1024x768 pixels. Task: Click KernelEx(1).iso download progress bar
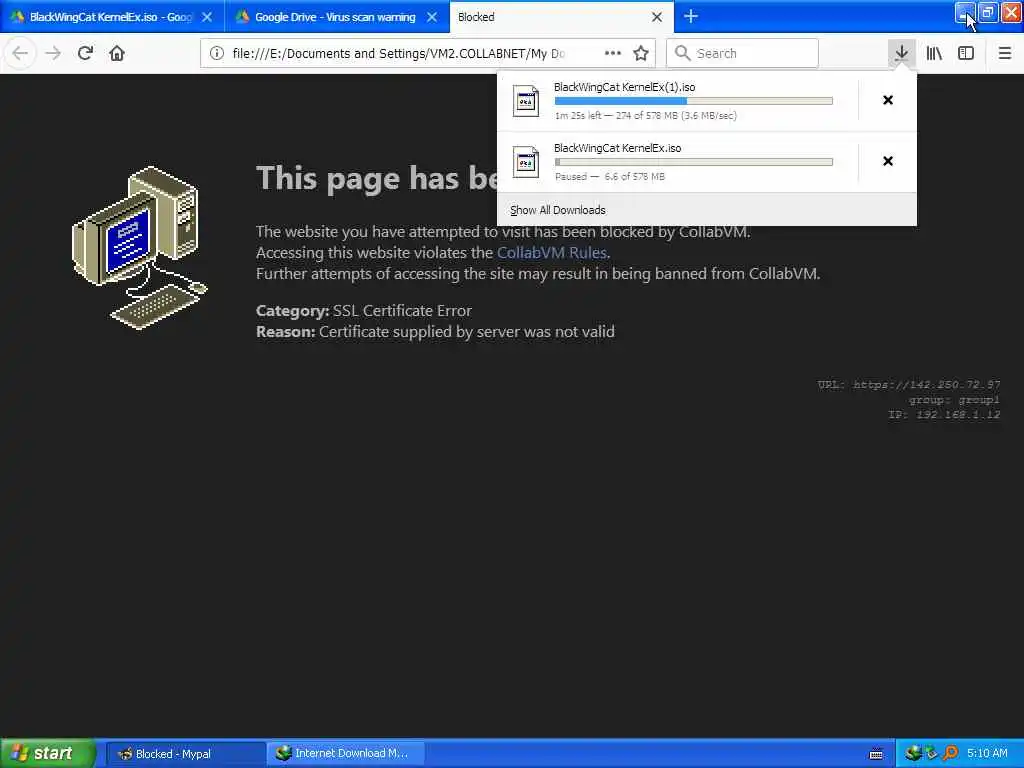click(x=694, y=101)
